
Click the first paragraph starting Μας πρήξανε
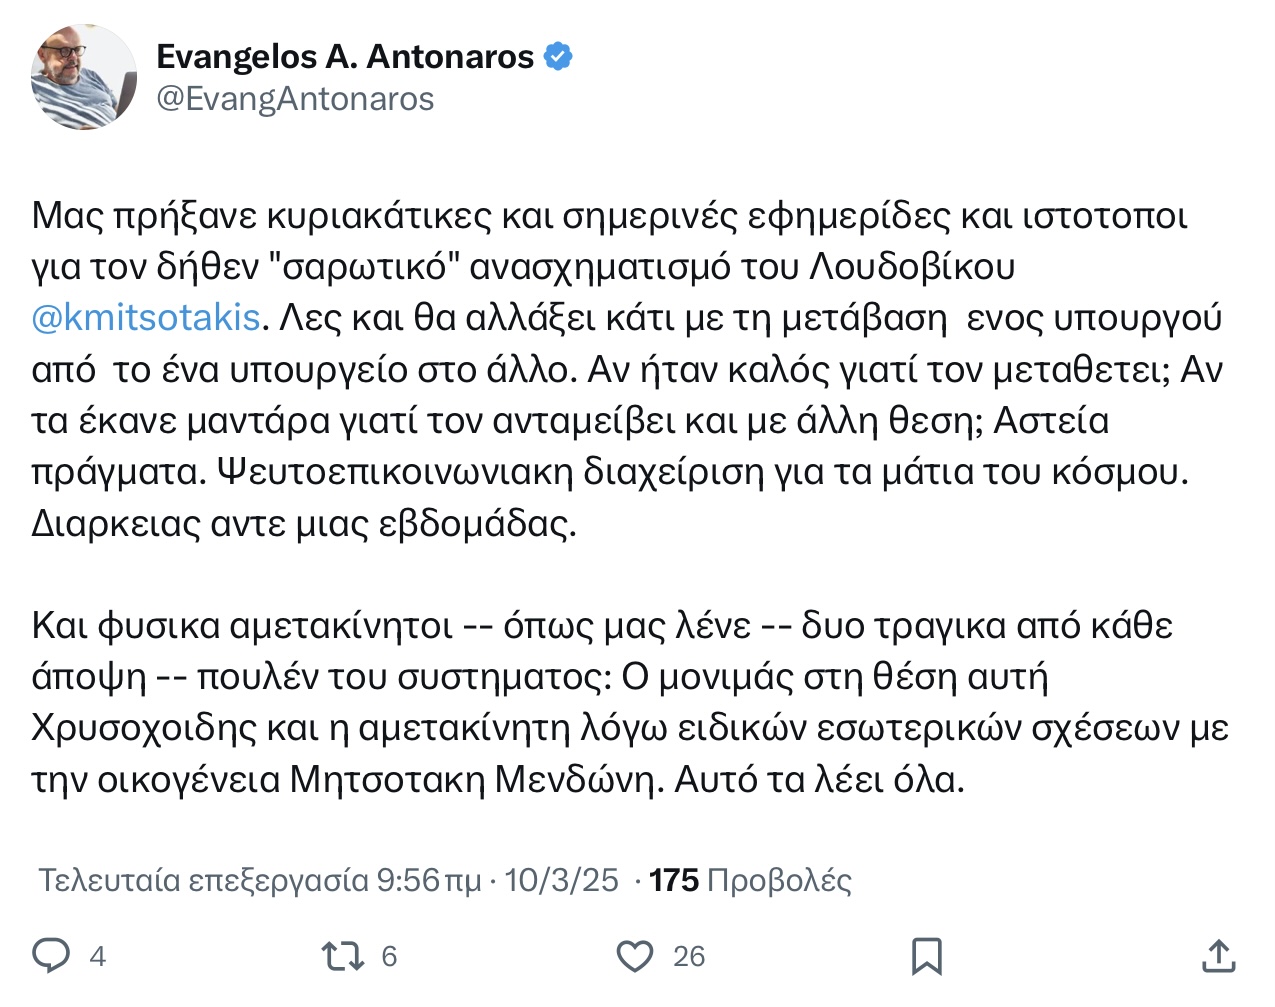point(628,370)
